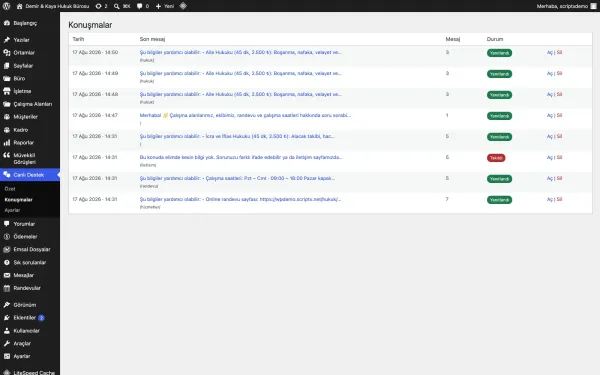The image size is (600, 375).
Task: Click the Yazılar pin icon
Action: (x=7, y=40)
